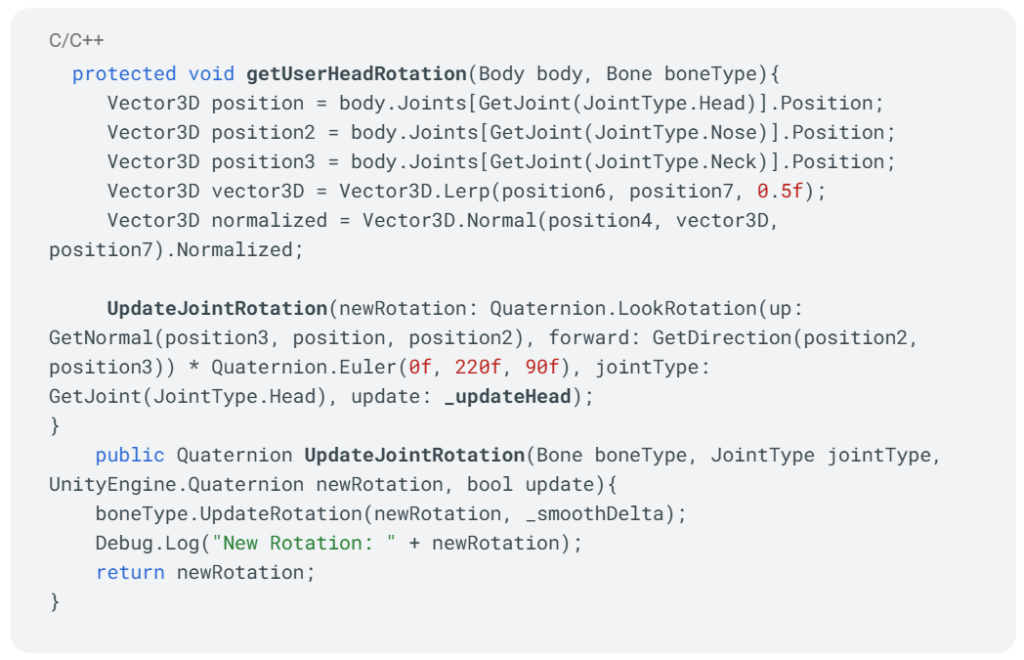
Task: Click the Vector3D.Lerp call
Action: pyautogui.click(x=414, y=191)
